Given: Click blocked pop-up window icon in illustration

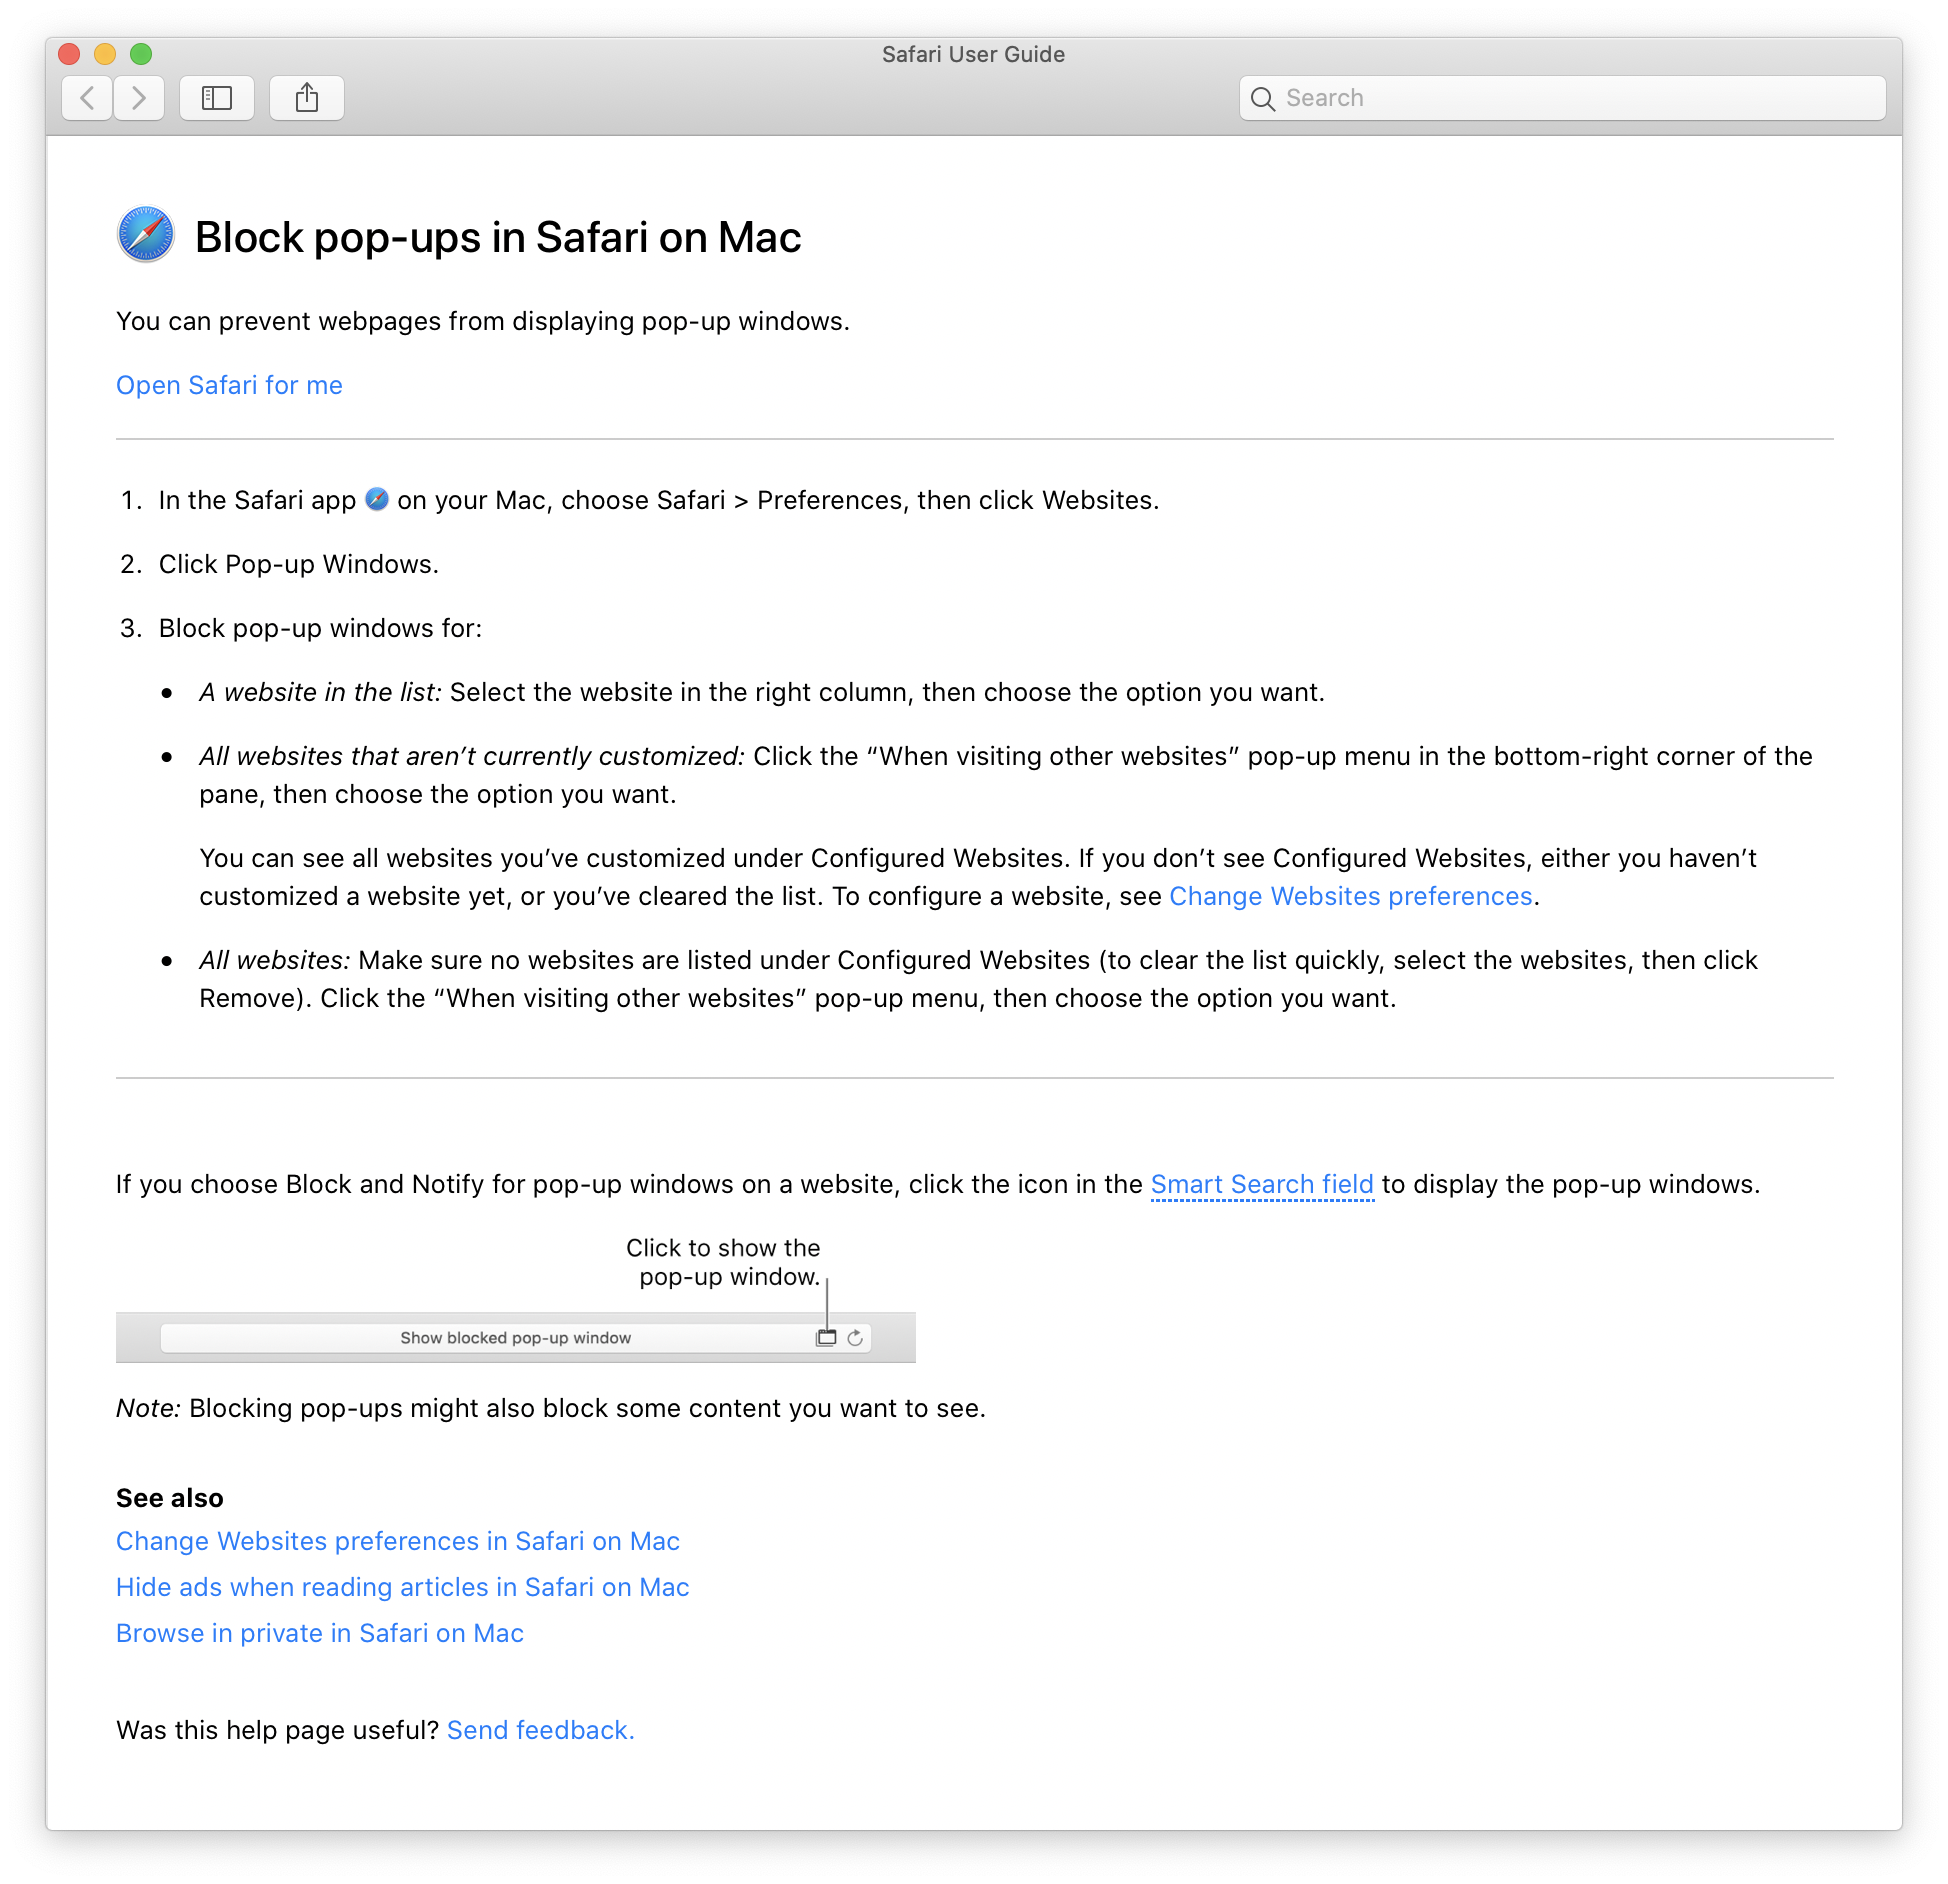Looking at the screenshot, I should point(826,1338).
